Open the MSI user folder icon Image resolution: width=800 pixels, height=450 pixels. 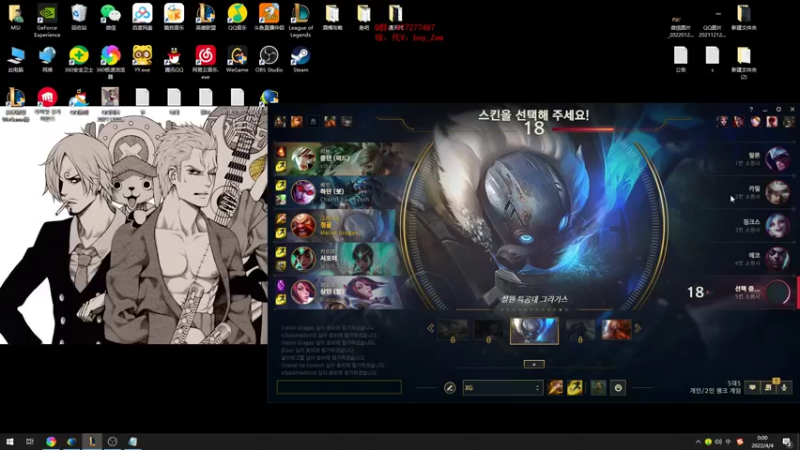15,17
